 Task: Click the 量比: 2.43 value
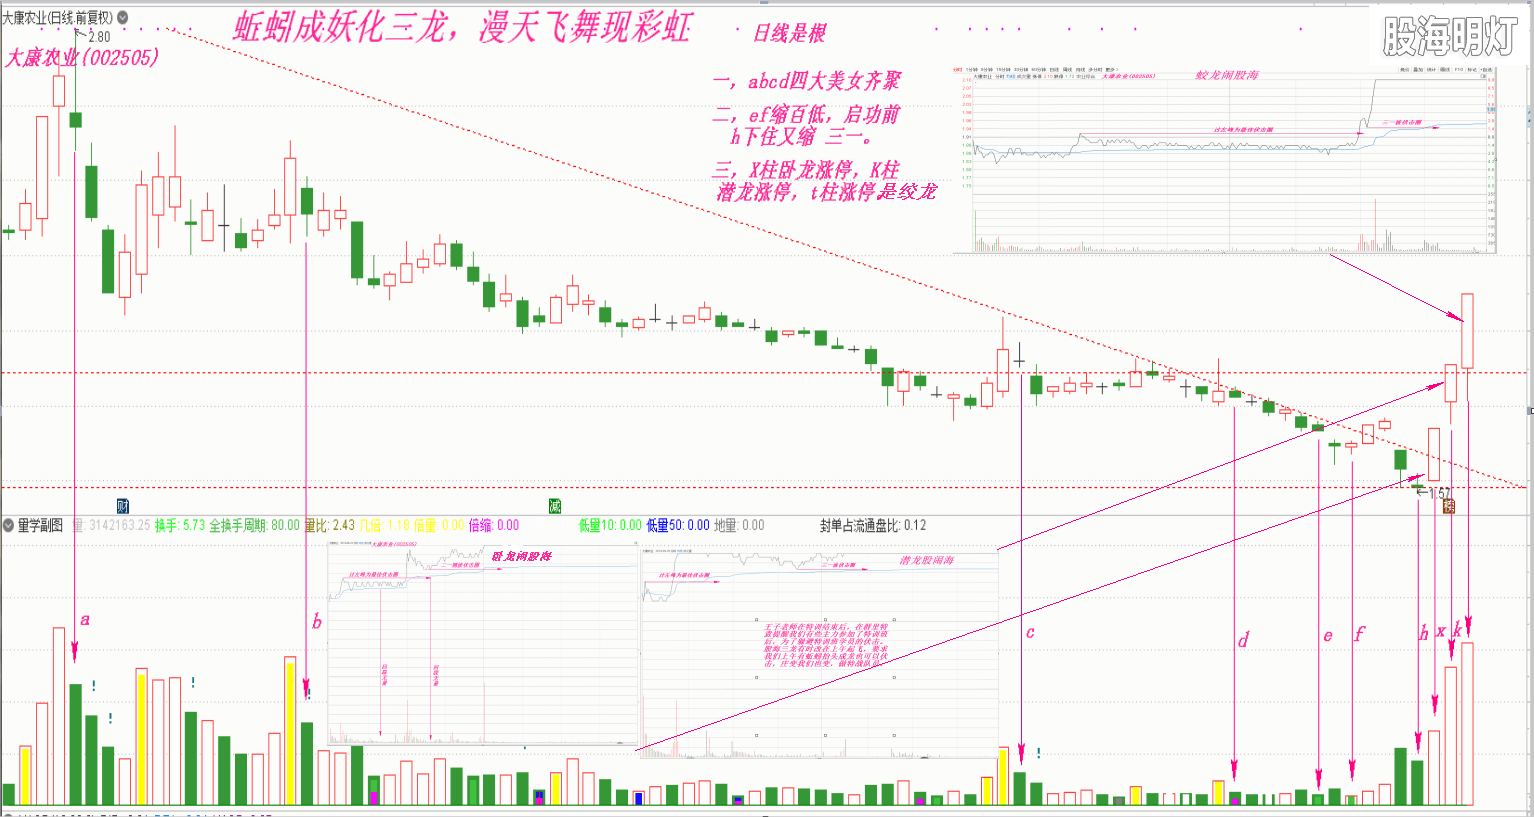[329, 525]
